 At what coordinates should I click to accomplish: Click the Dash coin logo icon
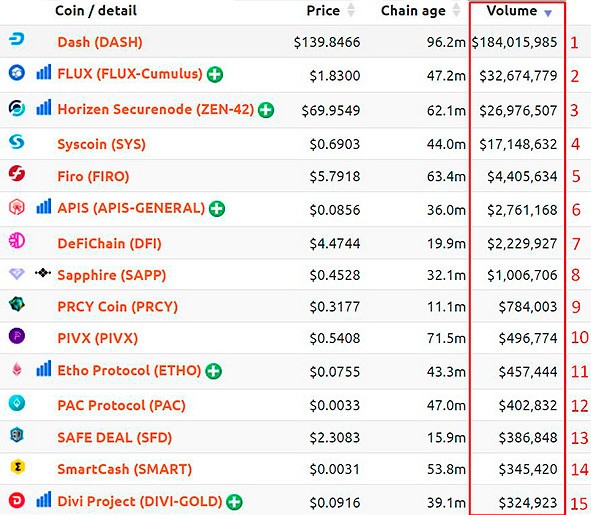pyautogui.click(x=17, y=39)
